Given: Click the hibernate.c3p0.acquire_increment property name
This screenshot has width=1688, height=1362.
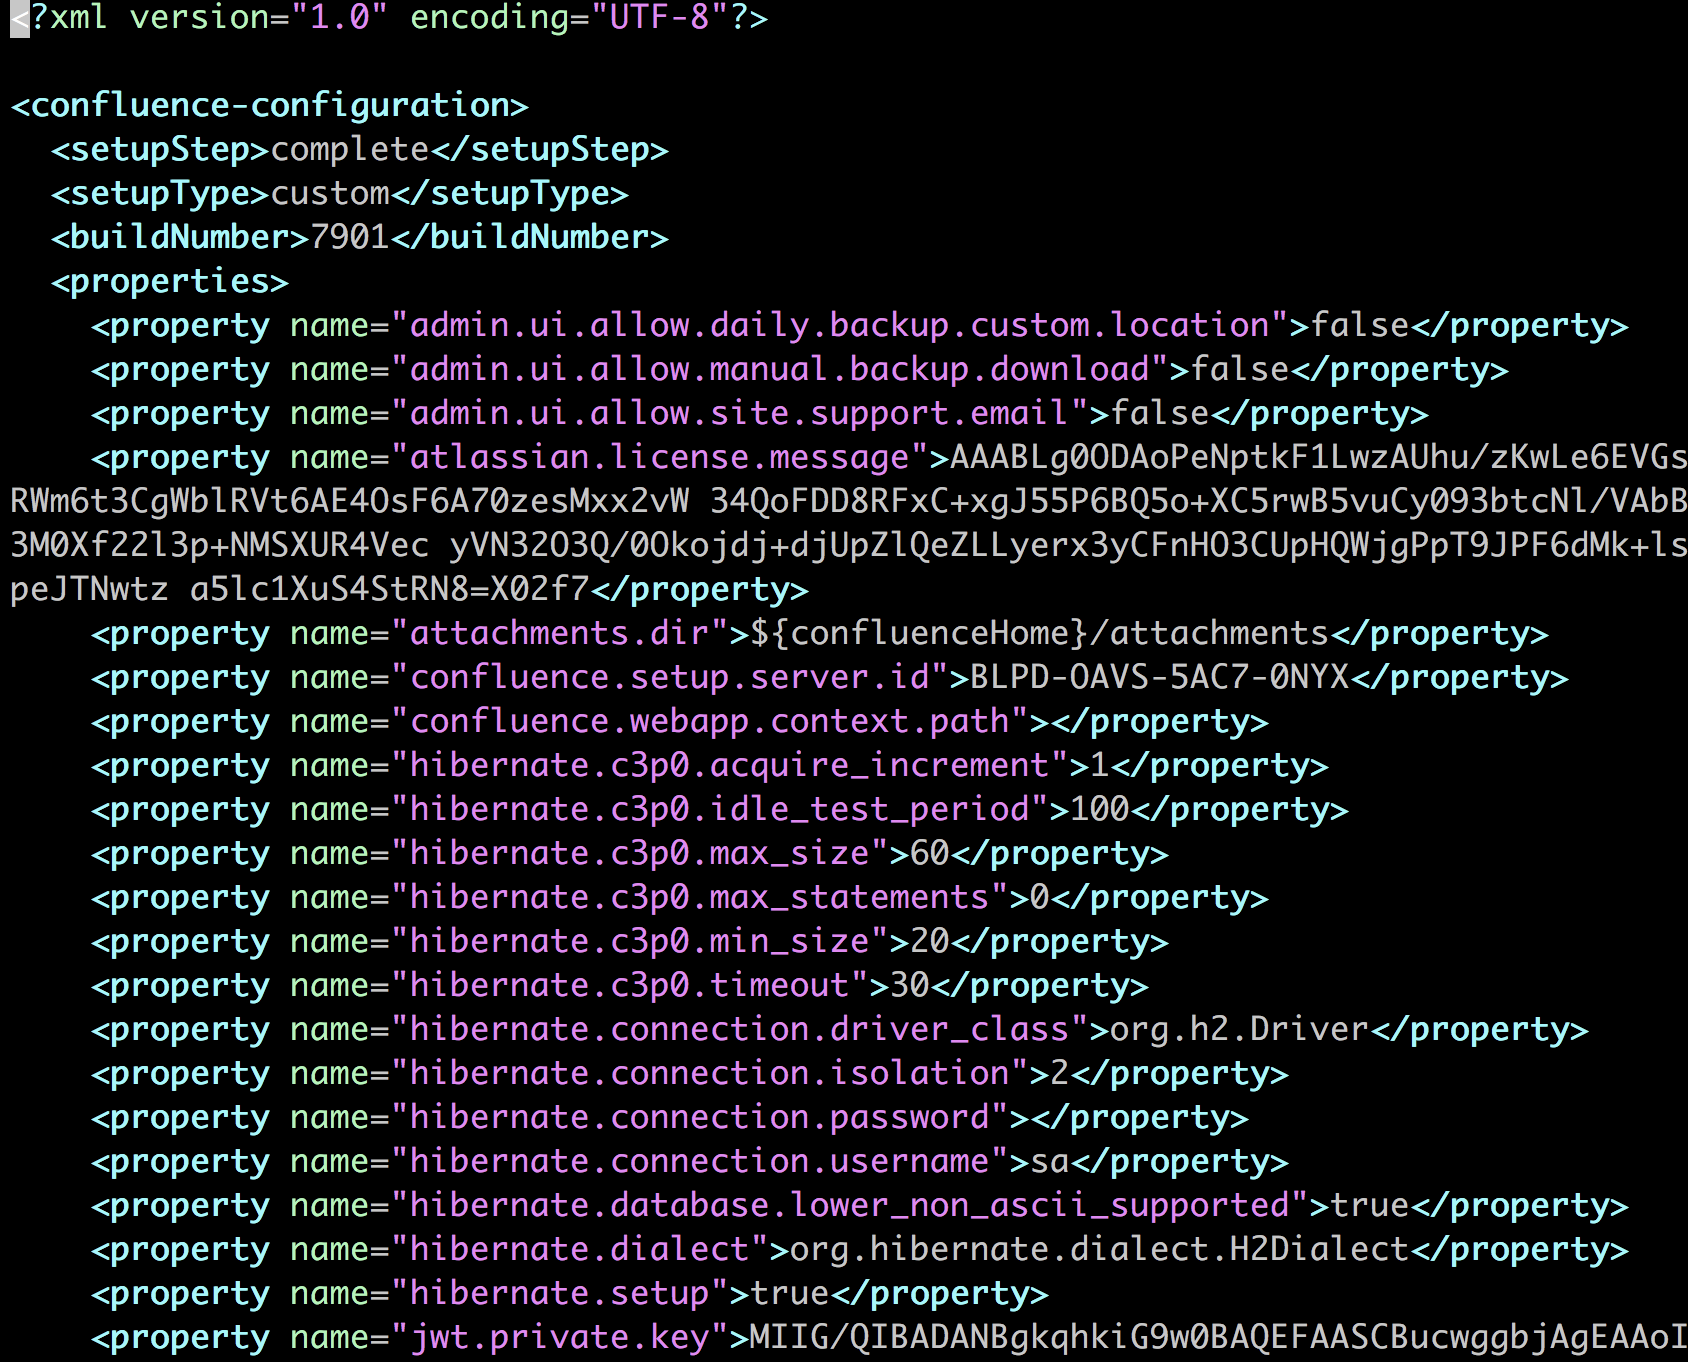Looking at the screenshot, I should pyautogui.click(x=729, y=765).
